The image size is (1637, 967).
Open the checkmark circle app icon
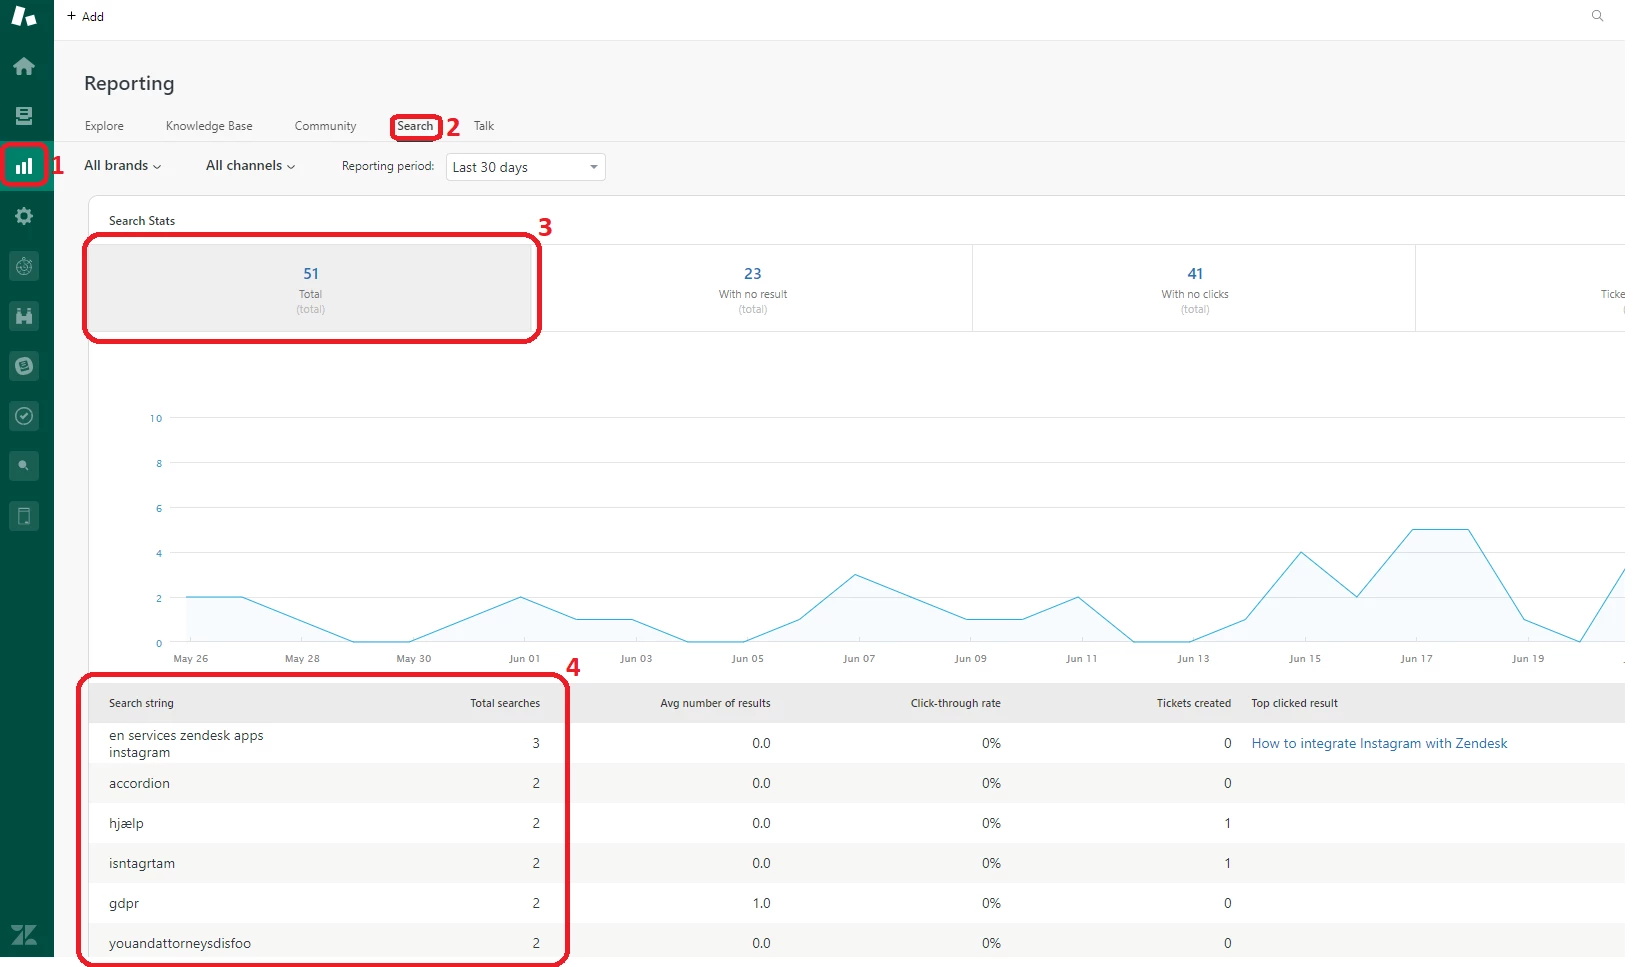(x=24, y=416)
